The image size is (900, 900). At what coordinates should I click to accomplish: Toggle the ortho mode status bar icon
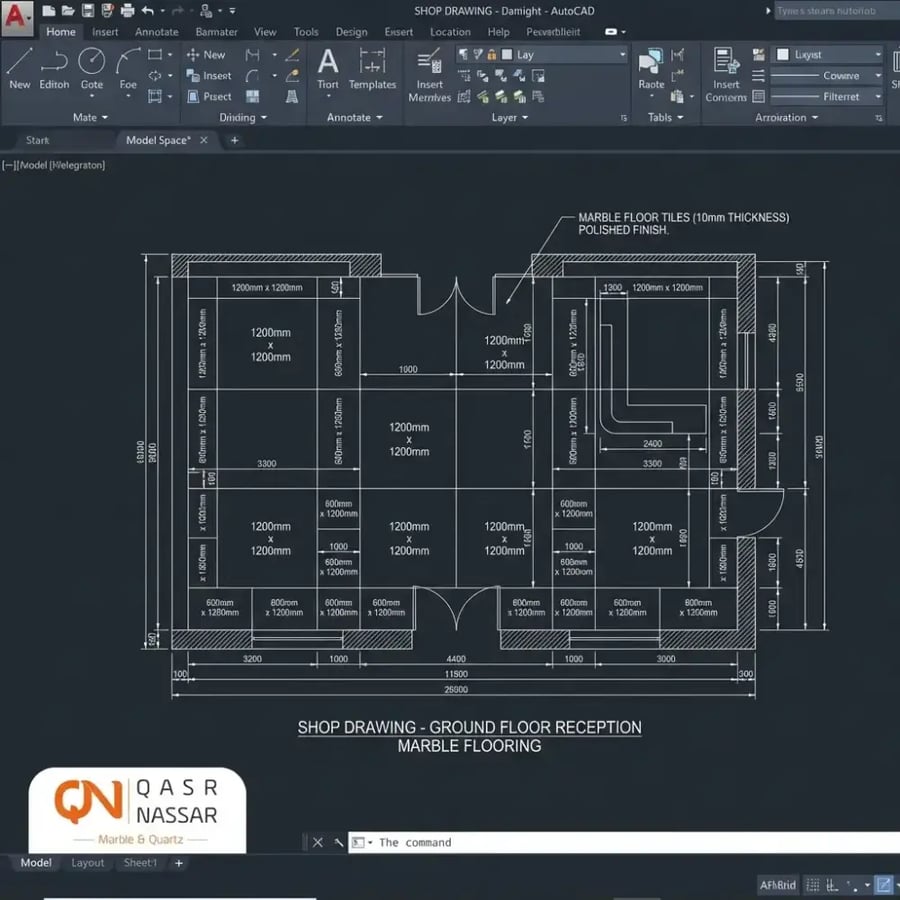pyautogui.click(x=832, y=885)
